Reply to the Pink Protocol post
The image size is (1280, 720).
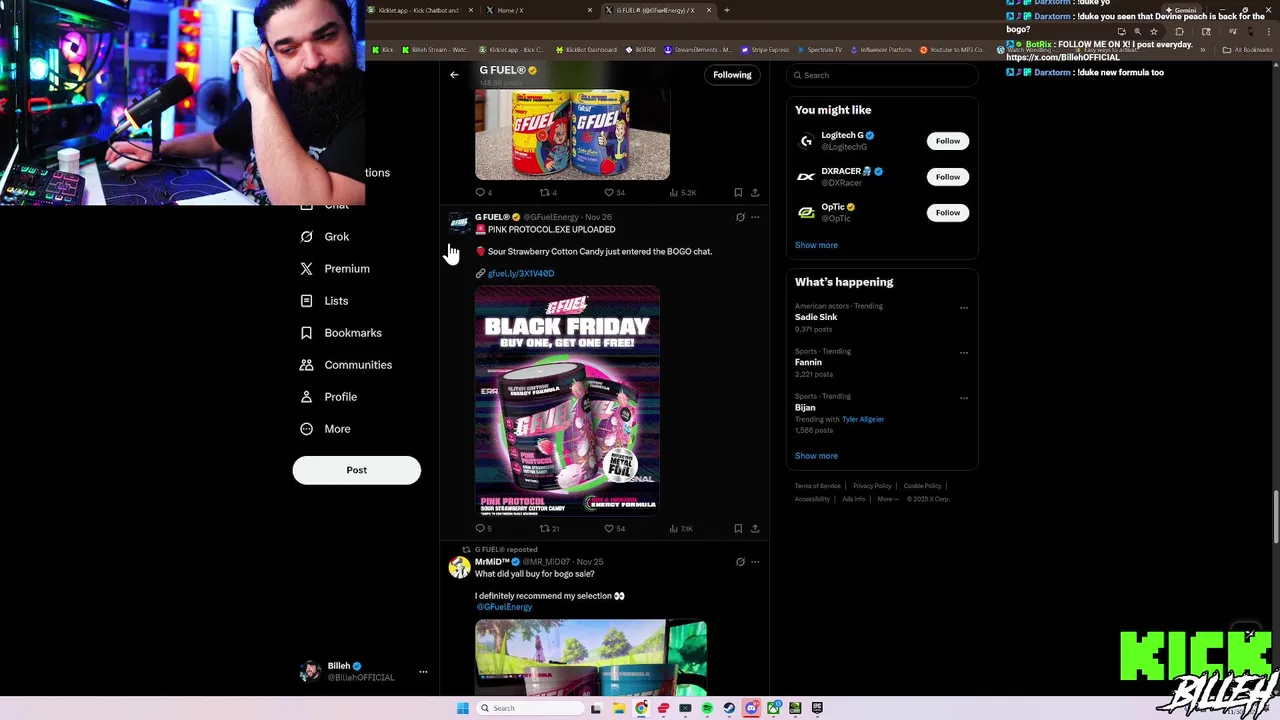pyautogui.click(x=483, y=528)
